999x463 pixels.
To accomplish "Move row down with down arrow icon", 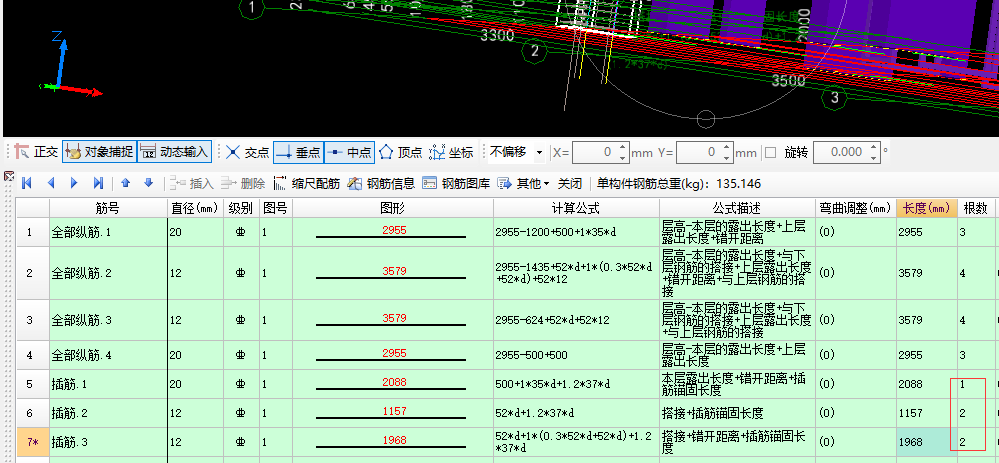I will coord(148,183).
